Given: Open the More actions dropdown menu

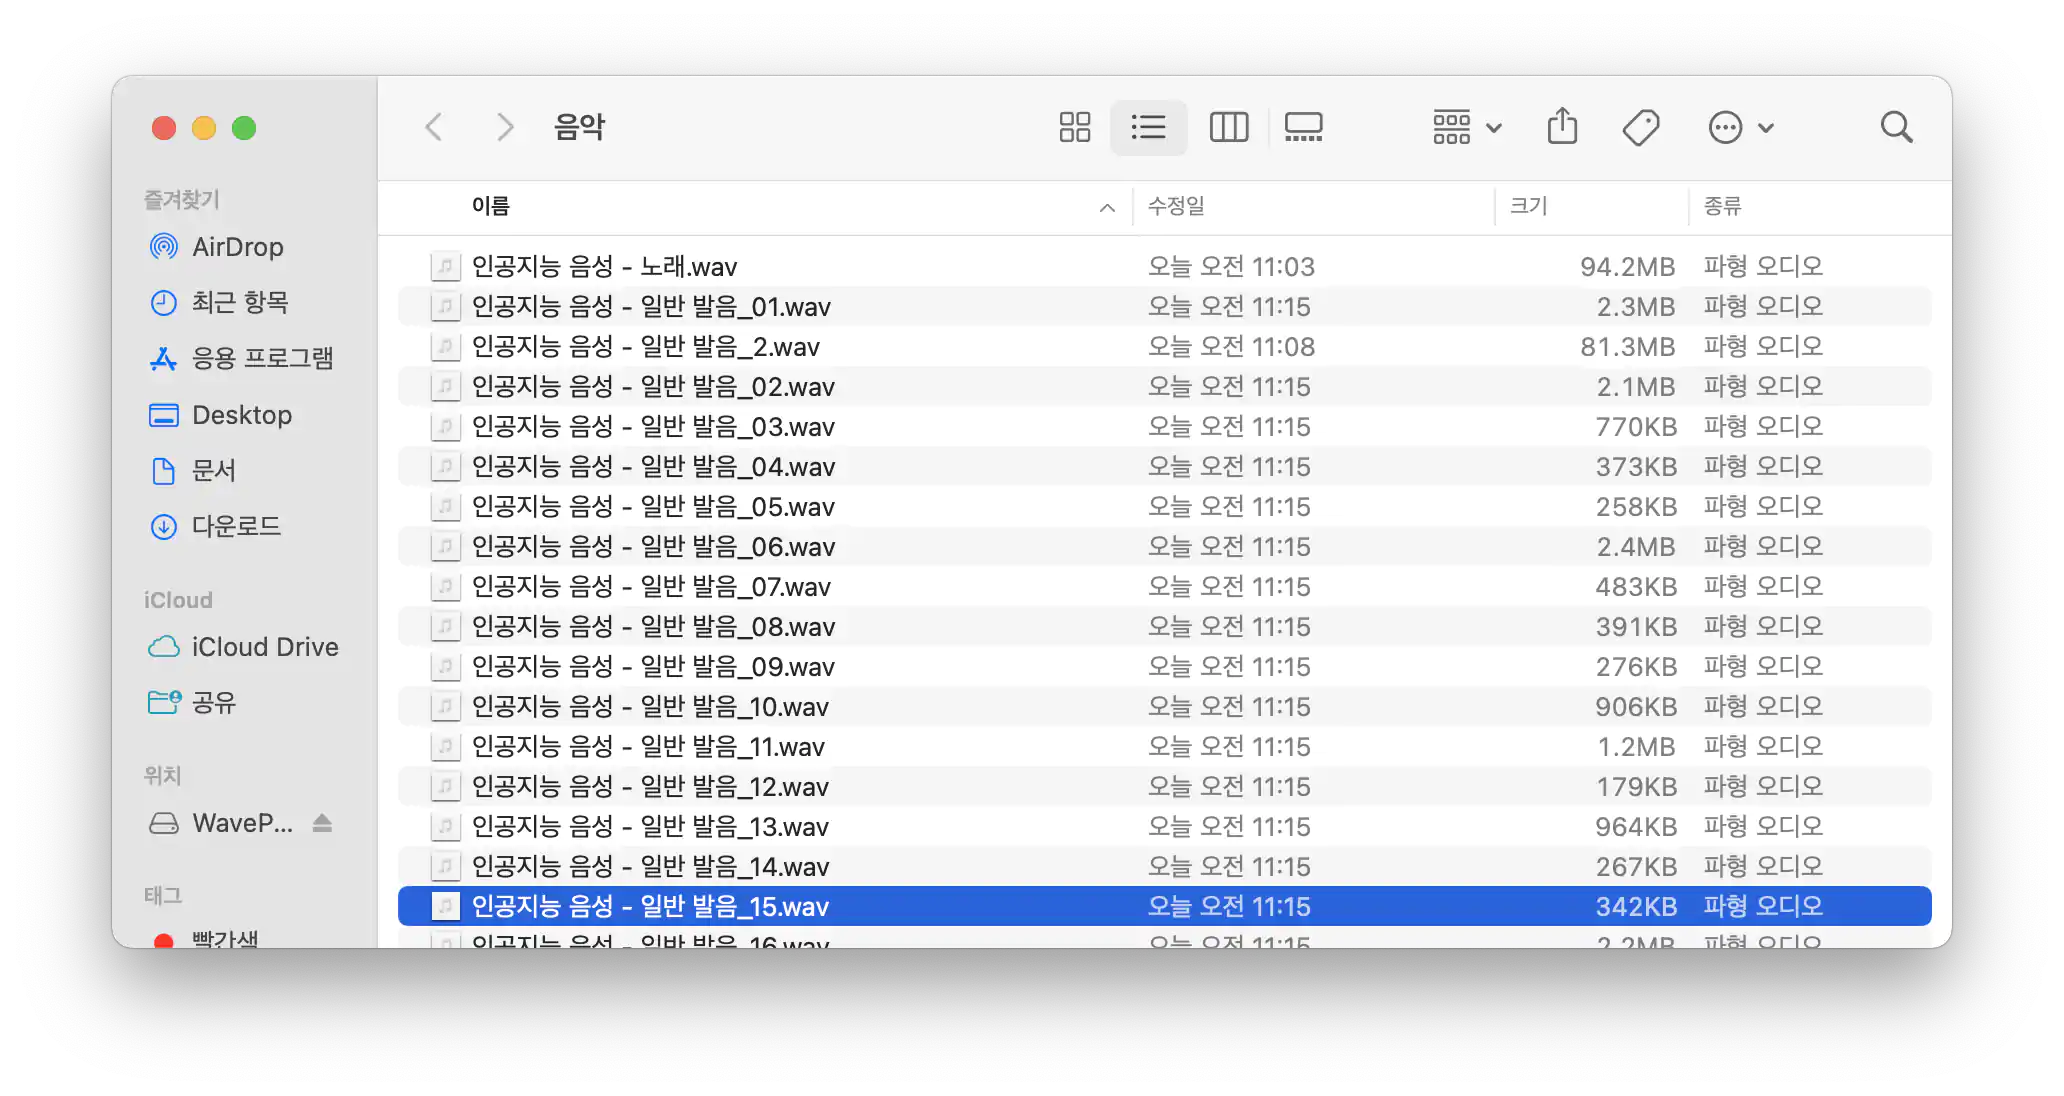Looking at the screenshot, I should pyautogui.click(x=1740, y=127).
